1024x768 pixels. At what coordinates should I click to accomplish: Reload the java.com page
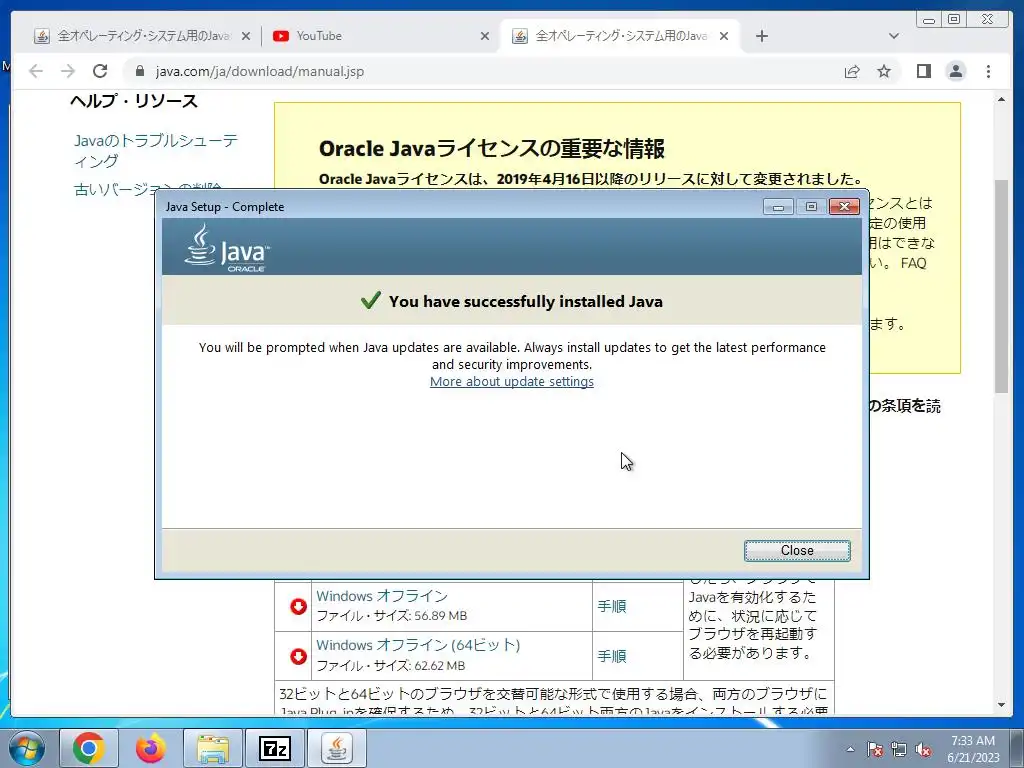click(x=100, y=71)
